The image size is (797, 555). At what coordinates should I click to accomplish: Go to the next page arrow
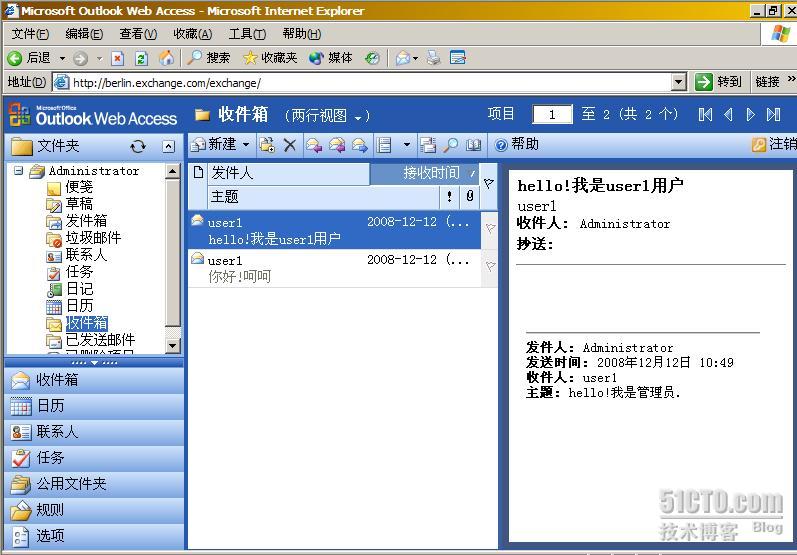pyautogui.click(x=750, y=114)
